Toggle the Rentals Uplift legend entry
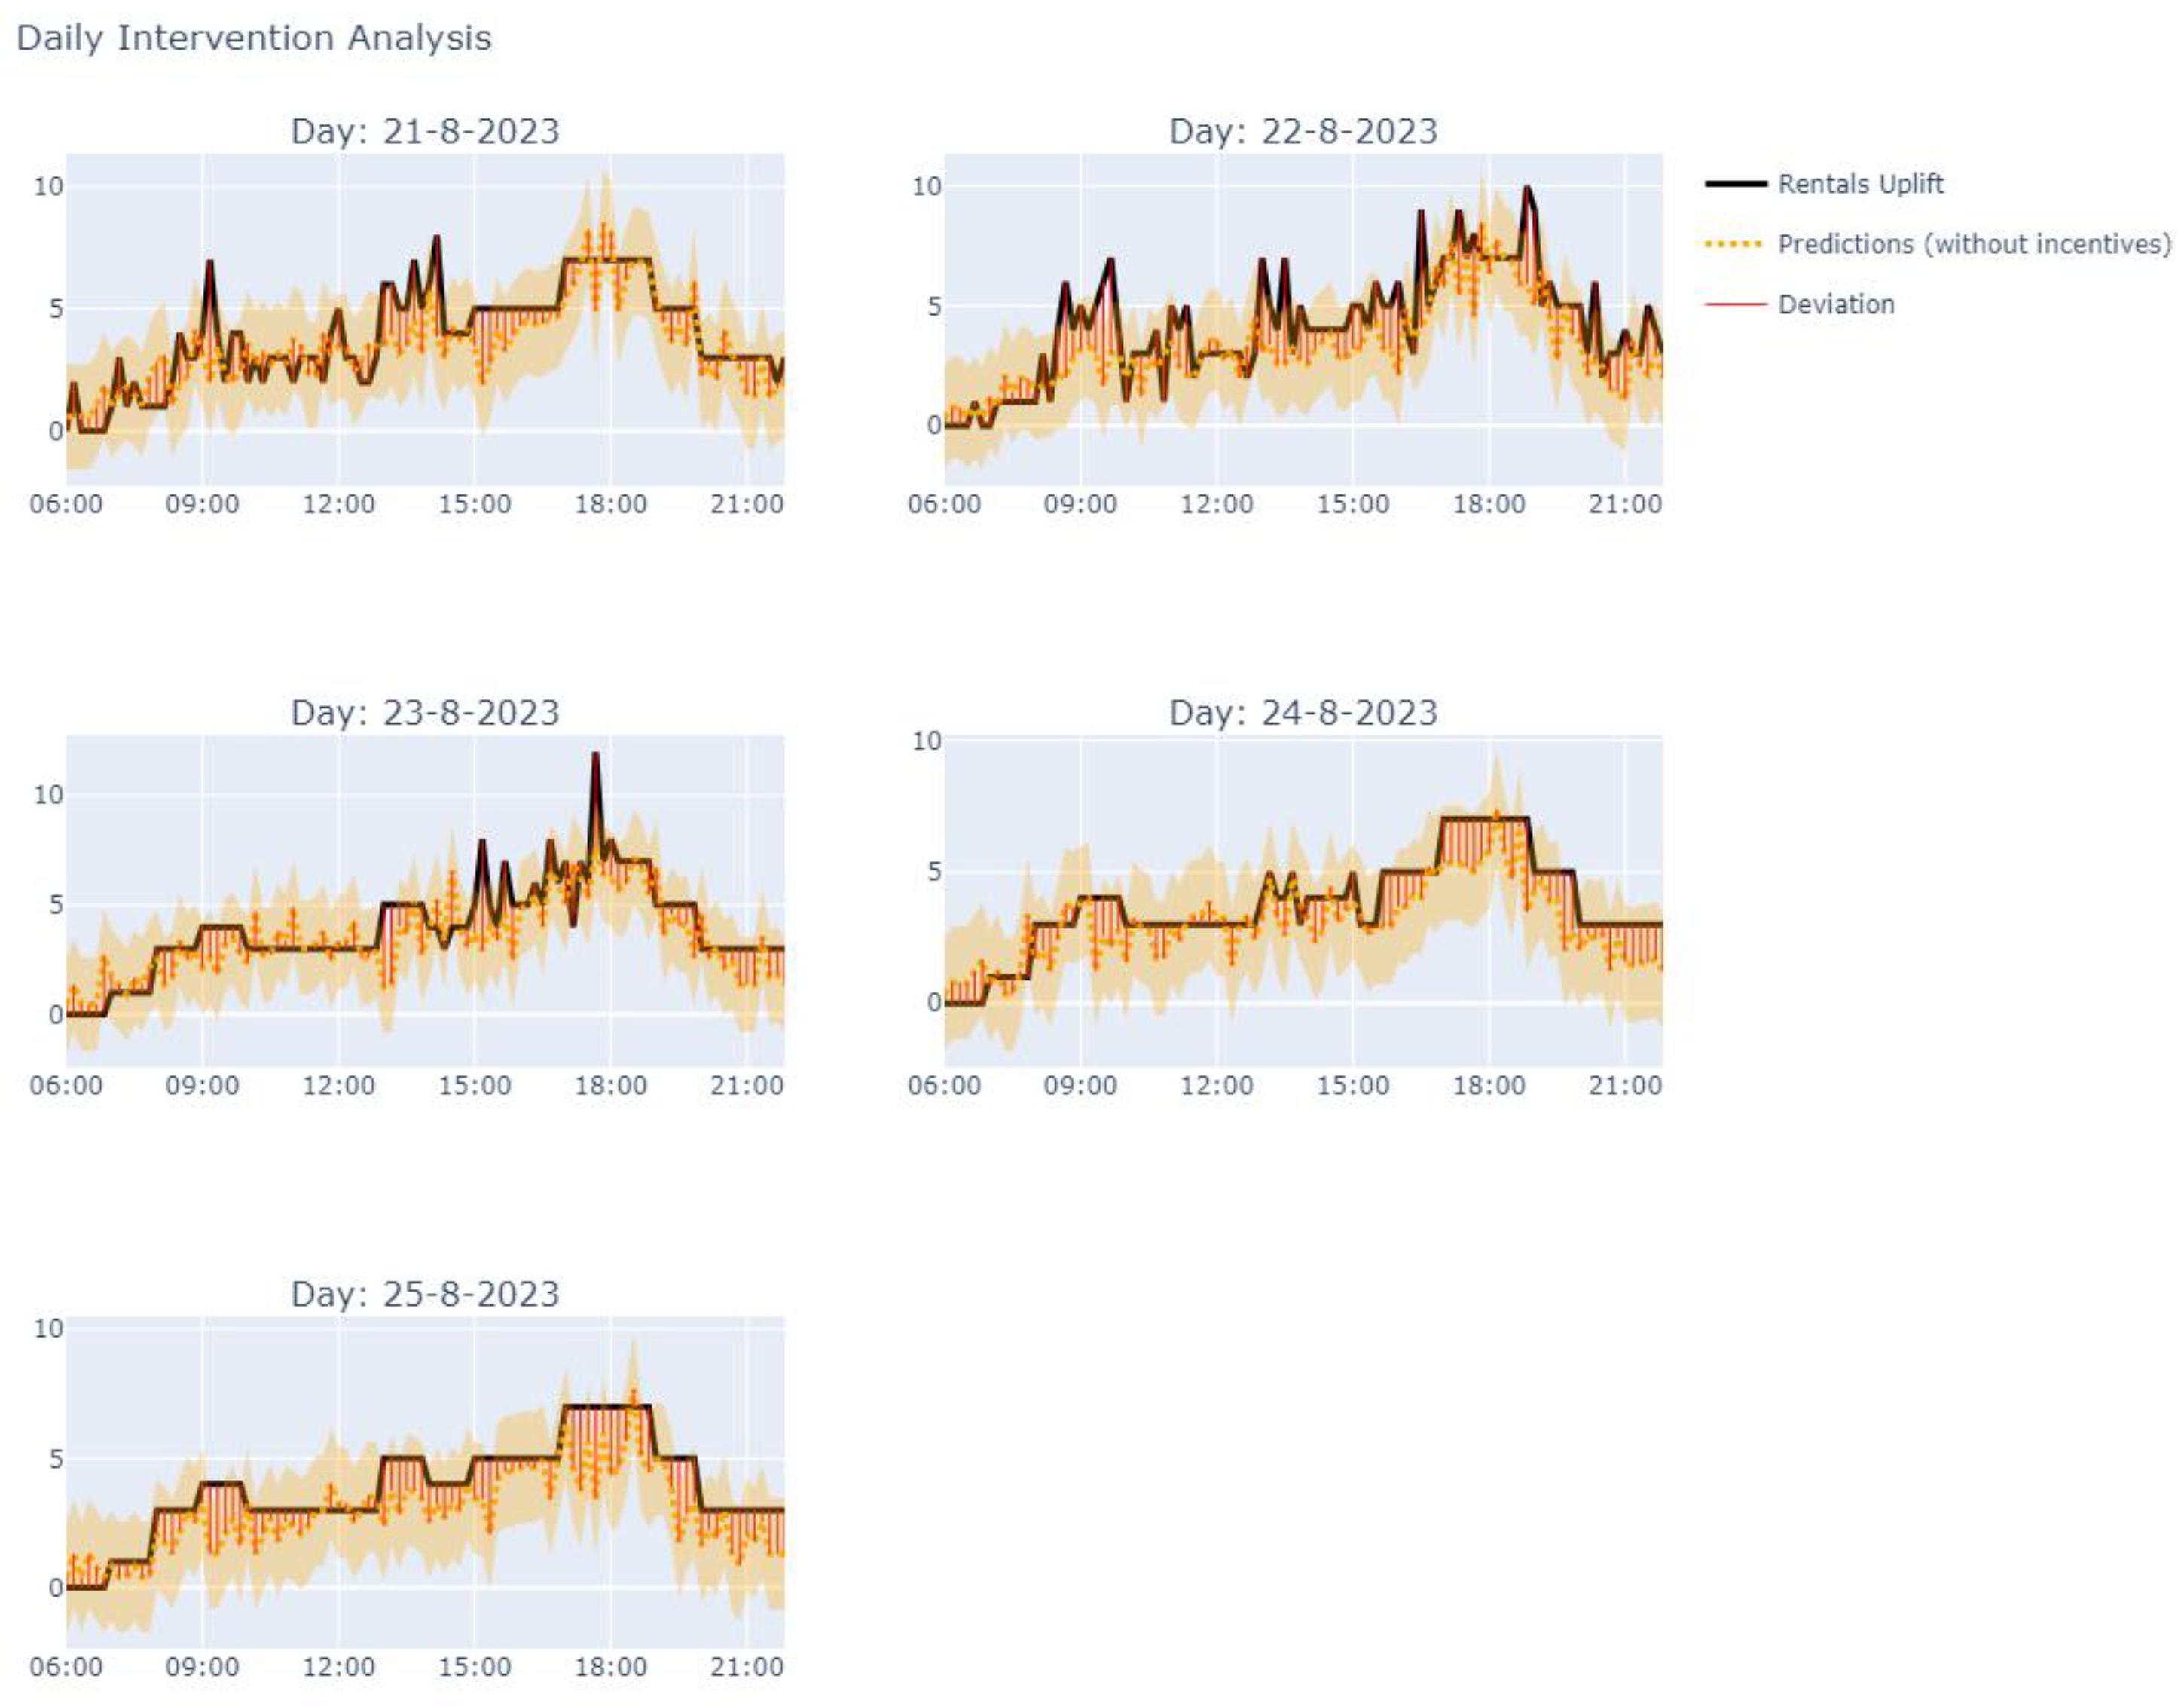The image size is (2184, 1706). point(1860,184)
